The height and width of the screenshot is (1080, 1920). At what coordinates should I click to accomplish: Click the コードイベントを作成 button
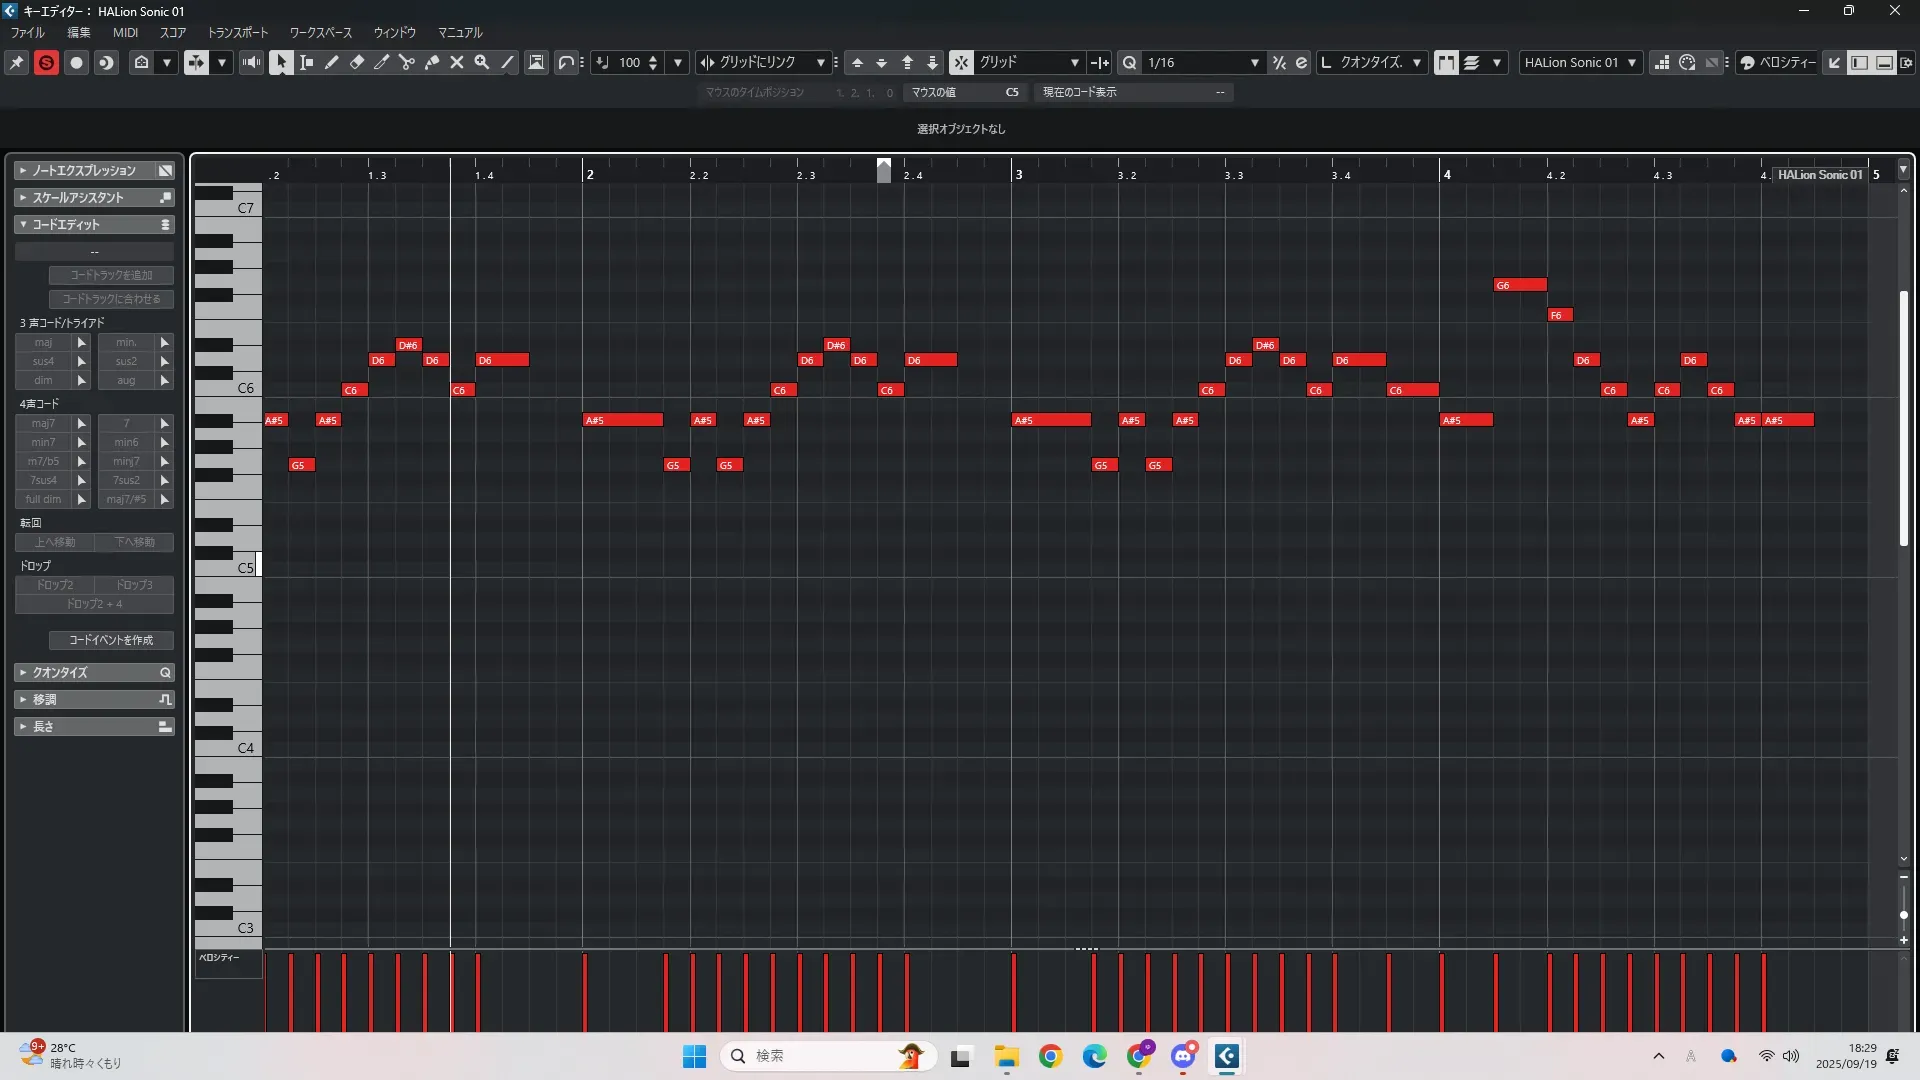click(111, 640)
